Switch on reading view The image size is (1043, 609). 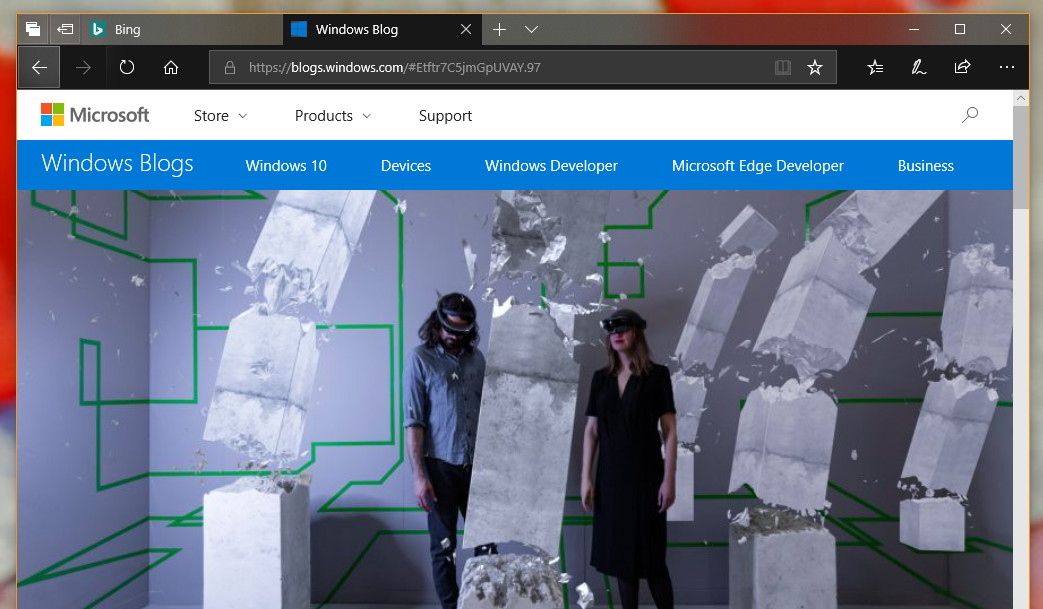point(783,67)
